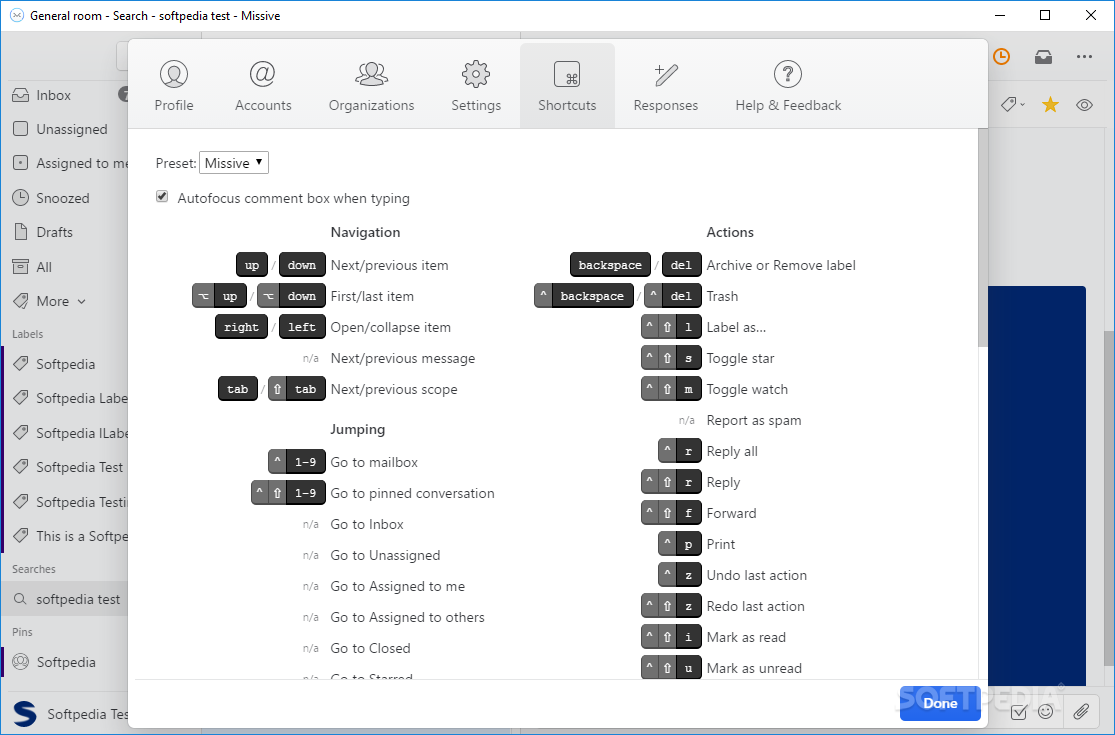The height and width of the screenshot is (735, 1115).
Task: Click the Go to mailbox shortcut key
Action: (x=297, y=462)
